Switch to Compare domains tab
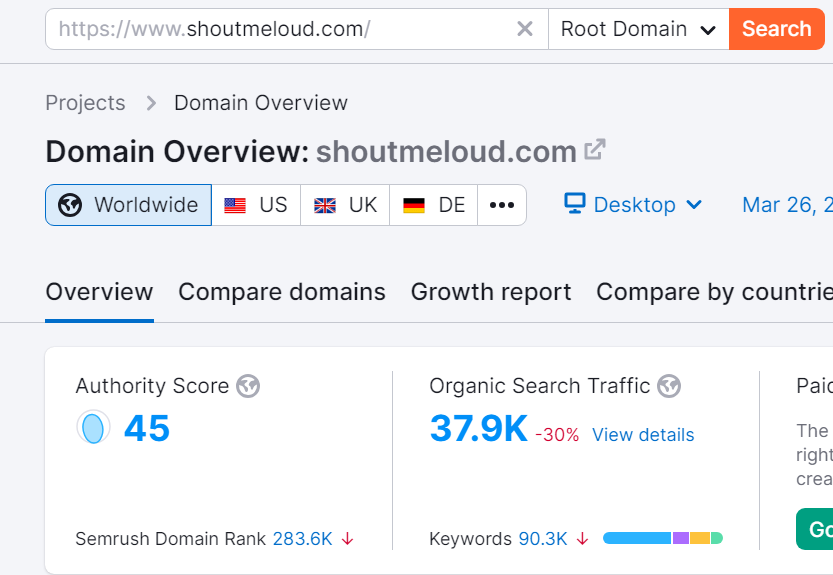The width and height of the screenshot is (833, 575). point(281,292)
